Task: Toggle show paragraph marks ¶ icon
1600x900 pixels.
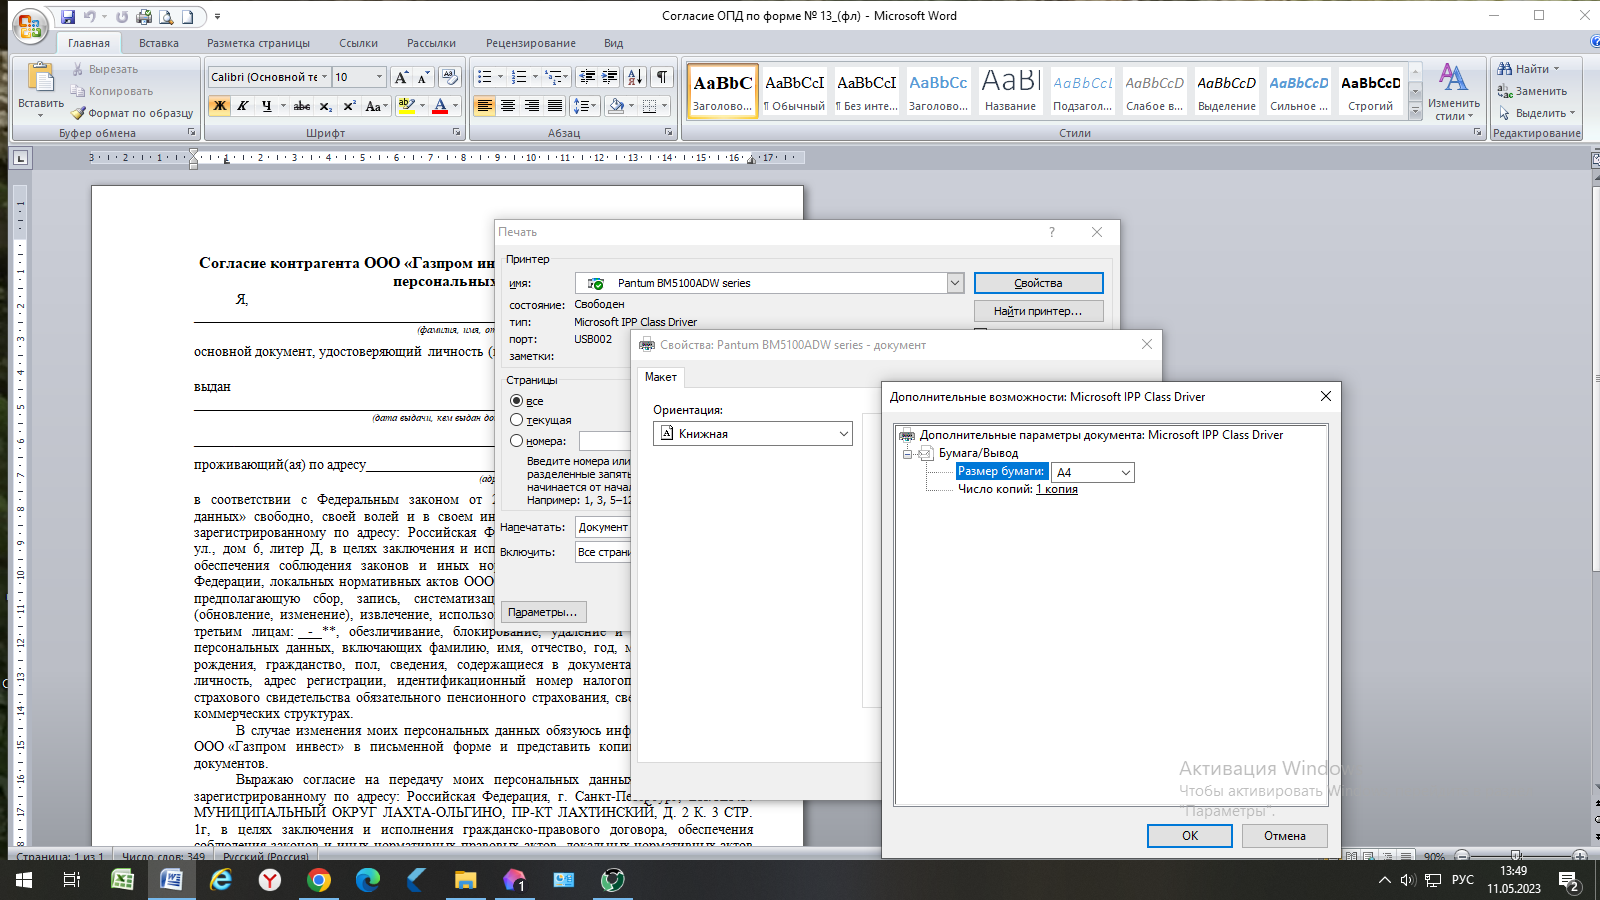Action: click(x=662, y=77)
